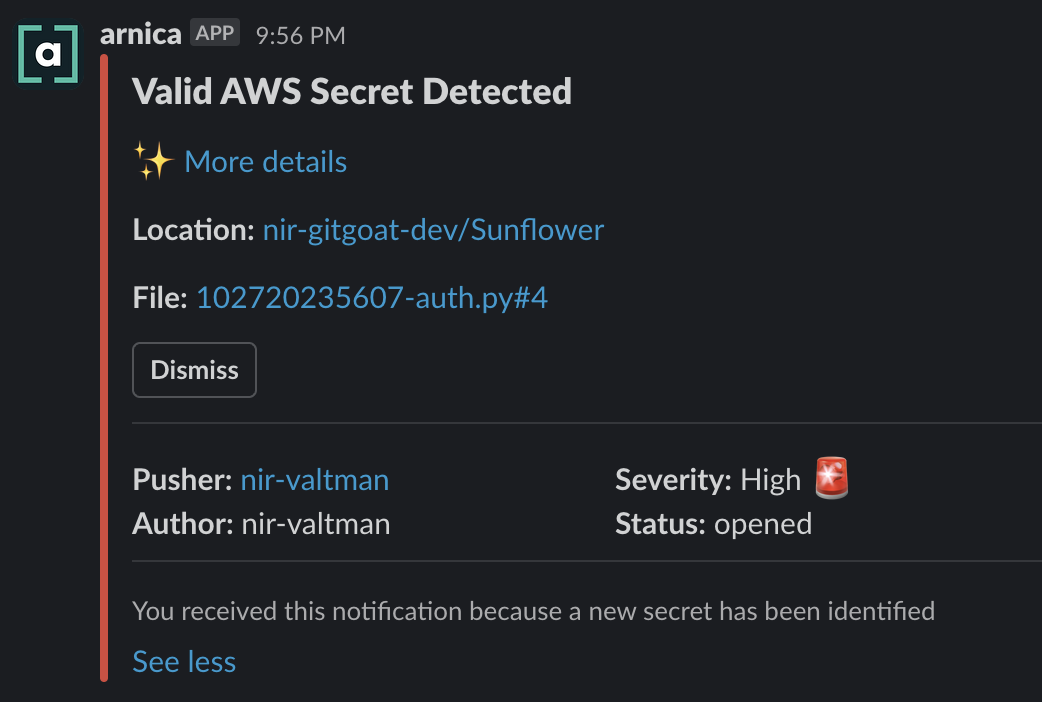Open the Pusher nir-valtman profile link
This screenshot has height=702, width=1042.
[314, 480]
